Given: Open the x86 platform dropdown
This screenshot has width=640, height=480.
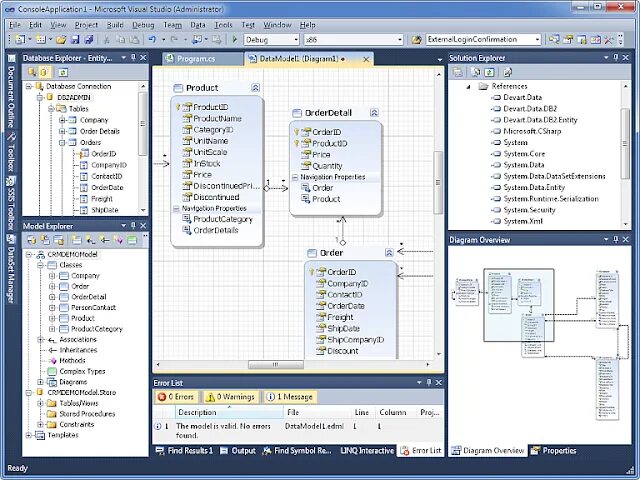Looking at the screenshot, I should [x=400, y=40].
